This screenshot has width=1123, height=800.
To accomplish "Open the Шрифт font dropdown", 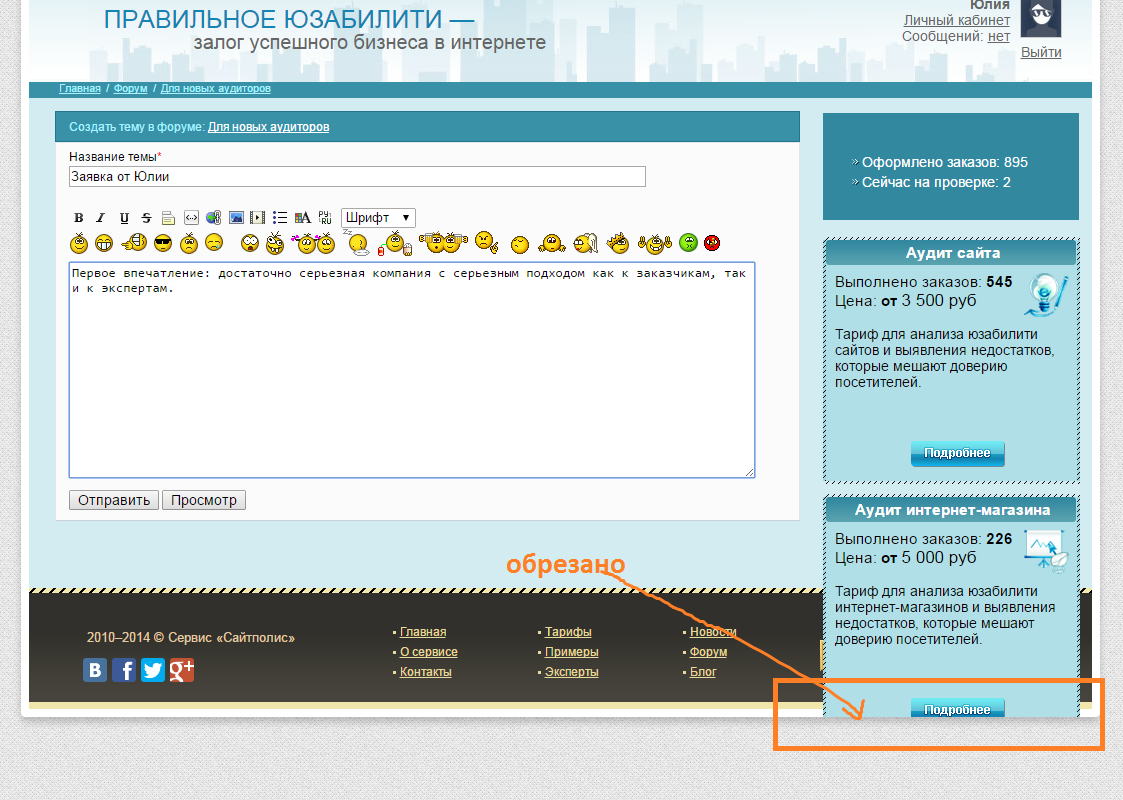I will 378,218.
